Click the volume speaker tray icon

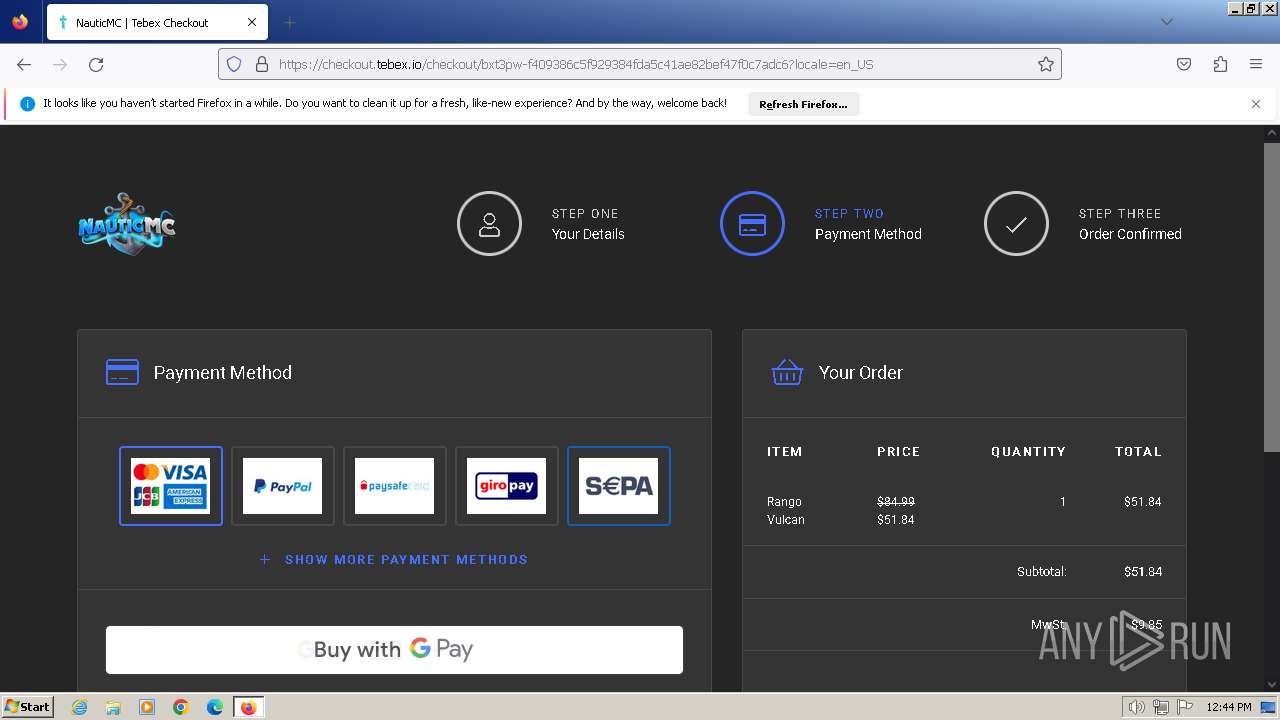(x=1136, y=707)
